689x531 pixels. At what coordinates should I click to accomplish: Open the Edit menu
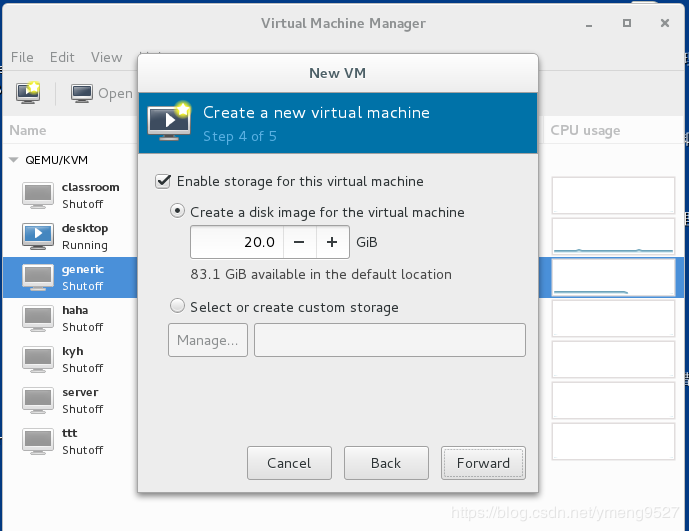point(62,57)
